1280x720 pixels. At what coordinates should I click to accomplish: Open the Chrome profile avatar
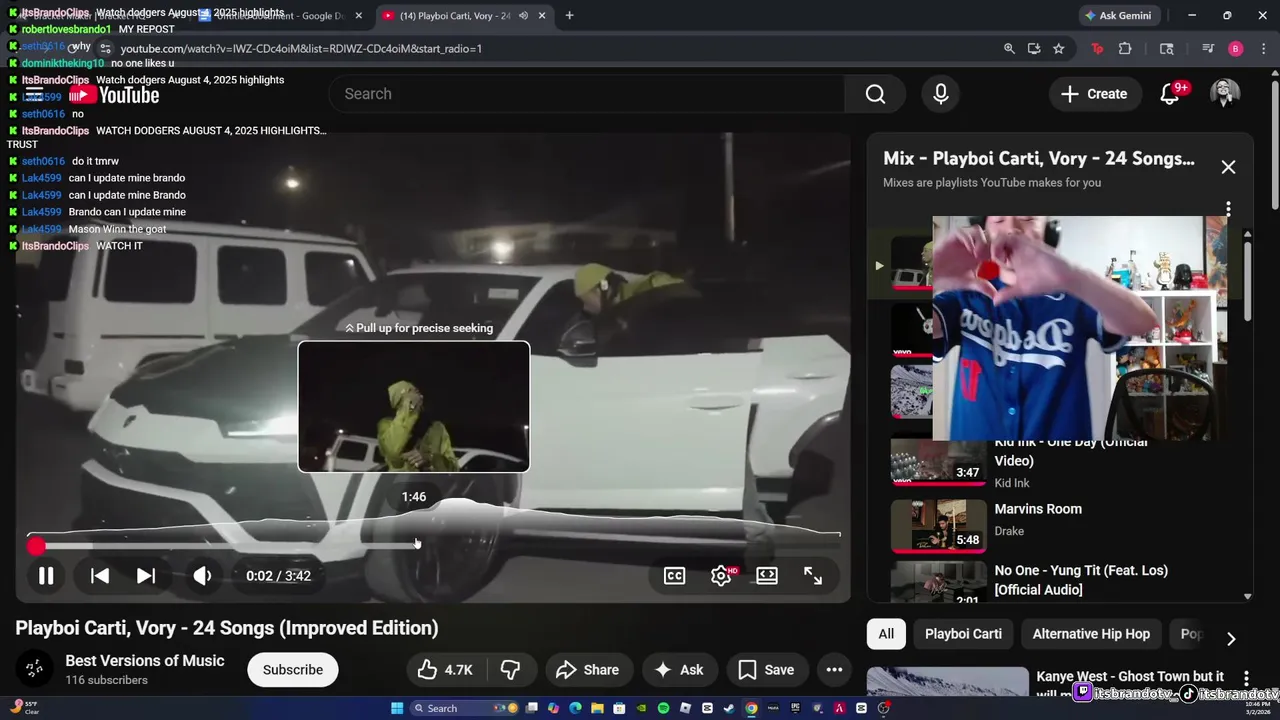pyautogui.click(x=1236, y=48)
